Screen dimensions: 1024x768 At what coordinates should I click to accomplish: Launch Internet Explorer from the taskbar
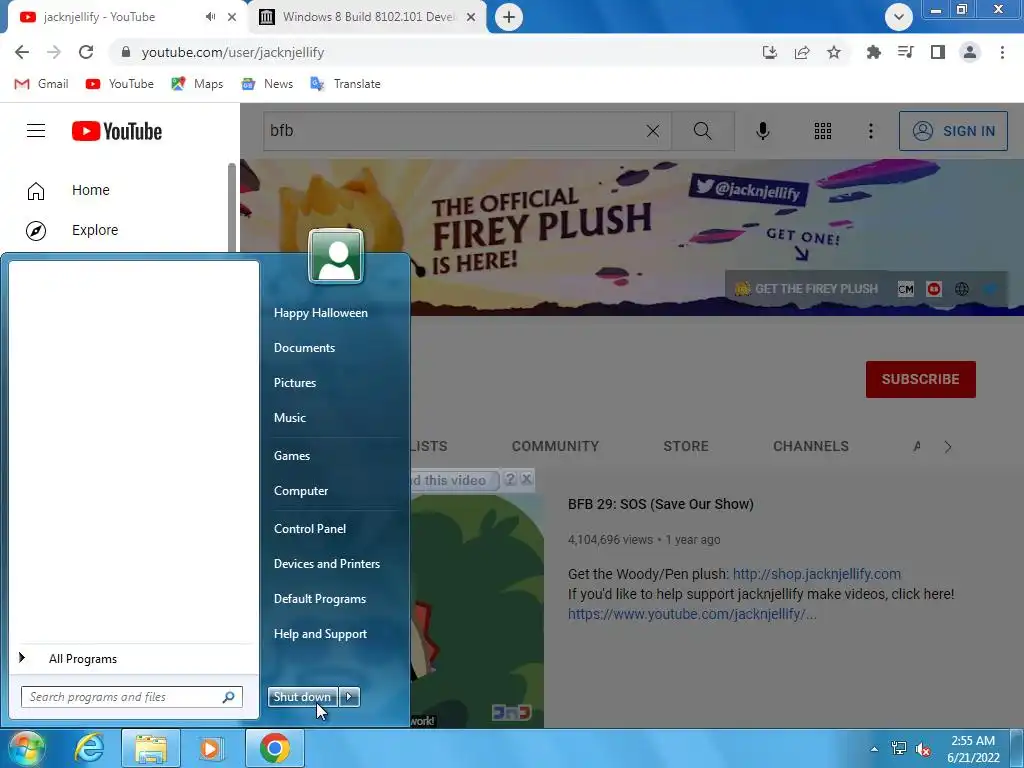point(89,748)
